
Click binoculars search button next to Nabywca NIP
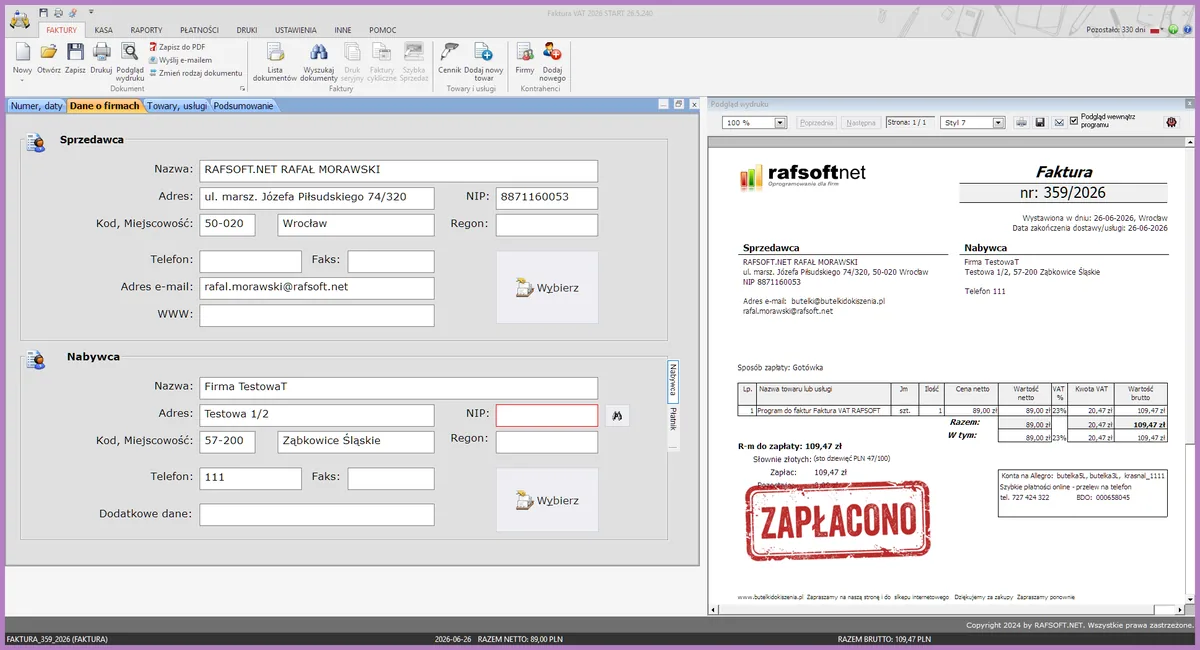(617, 415)
